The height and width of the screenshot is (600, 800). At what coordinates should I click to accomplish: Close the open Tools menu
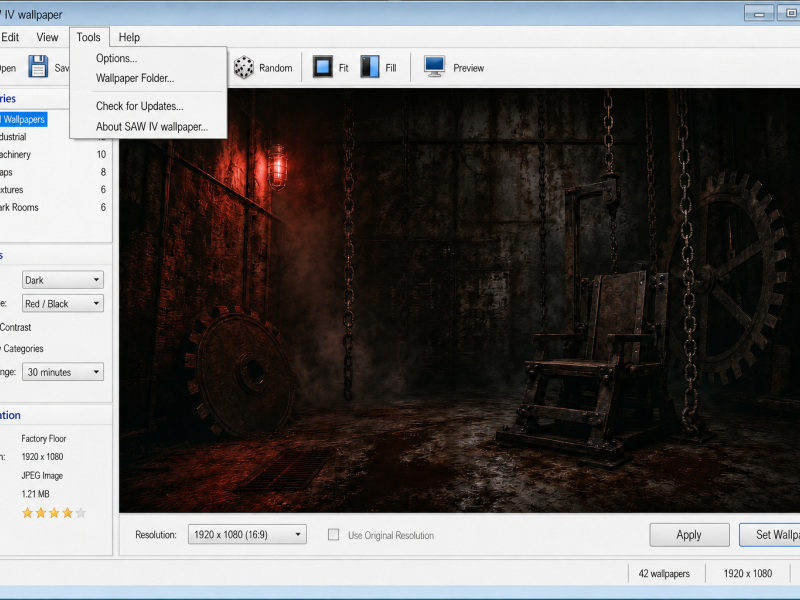(88, 37)
